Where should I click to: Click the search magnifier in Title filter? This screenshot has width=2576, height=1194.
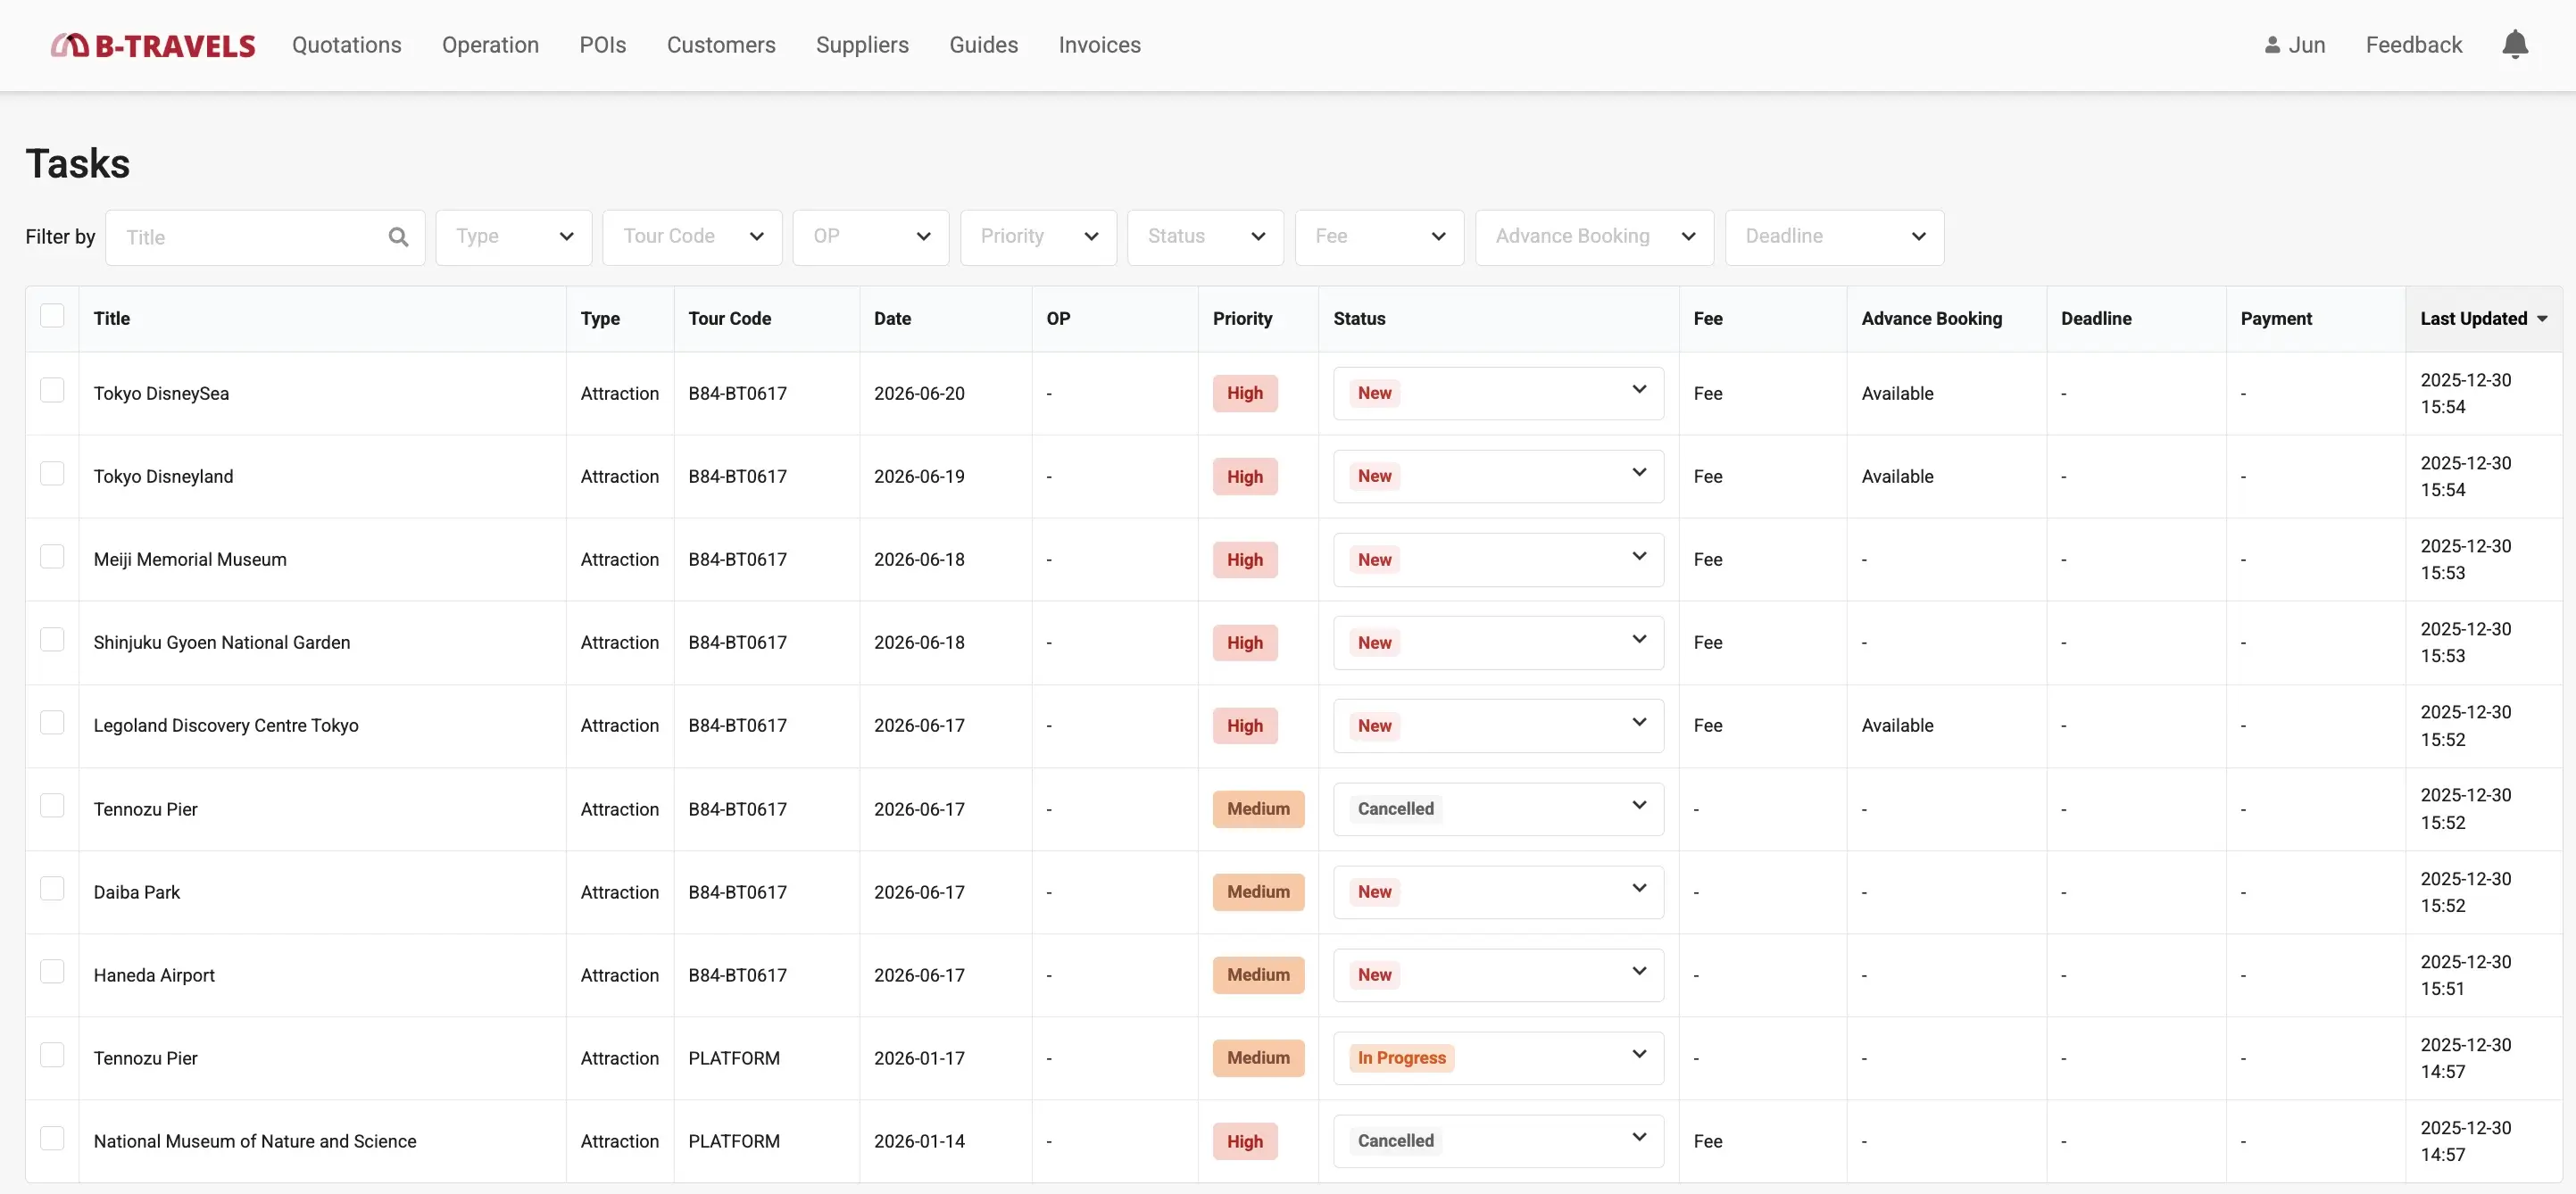pos(398,237)
